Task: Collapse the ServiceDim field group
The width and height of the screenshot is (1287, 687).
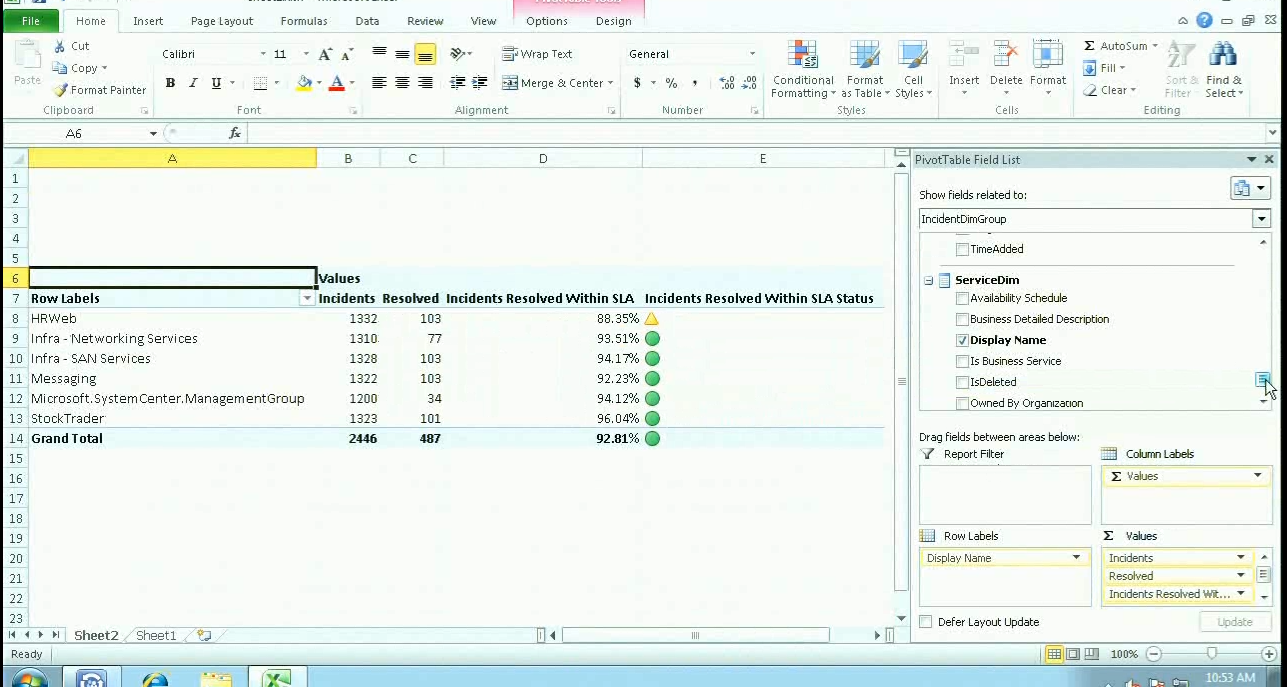Action: point(929,281)
